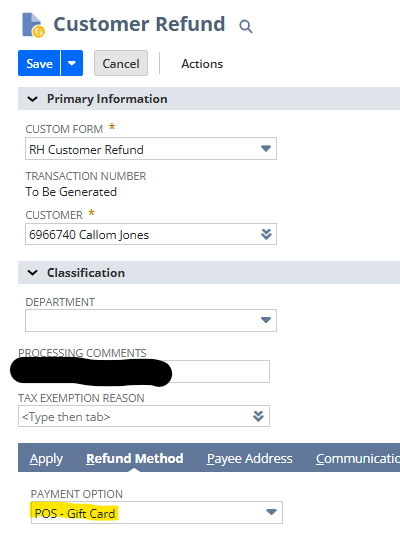Open the Save button dropdown arrow

72,63
